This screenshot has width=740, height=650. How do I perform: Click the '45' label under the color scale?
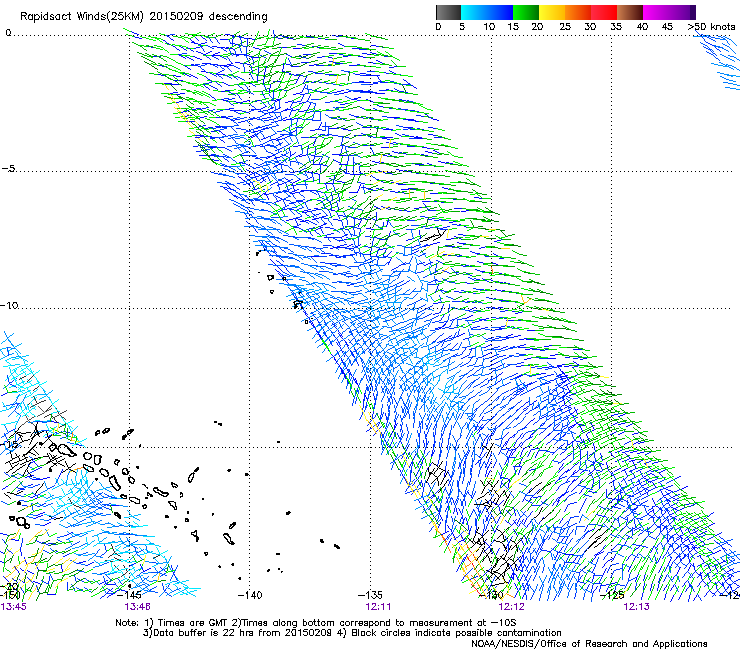[667, 27]
